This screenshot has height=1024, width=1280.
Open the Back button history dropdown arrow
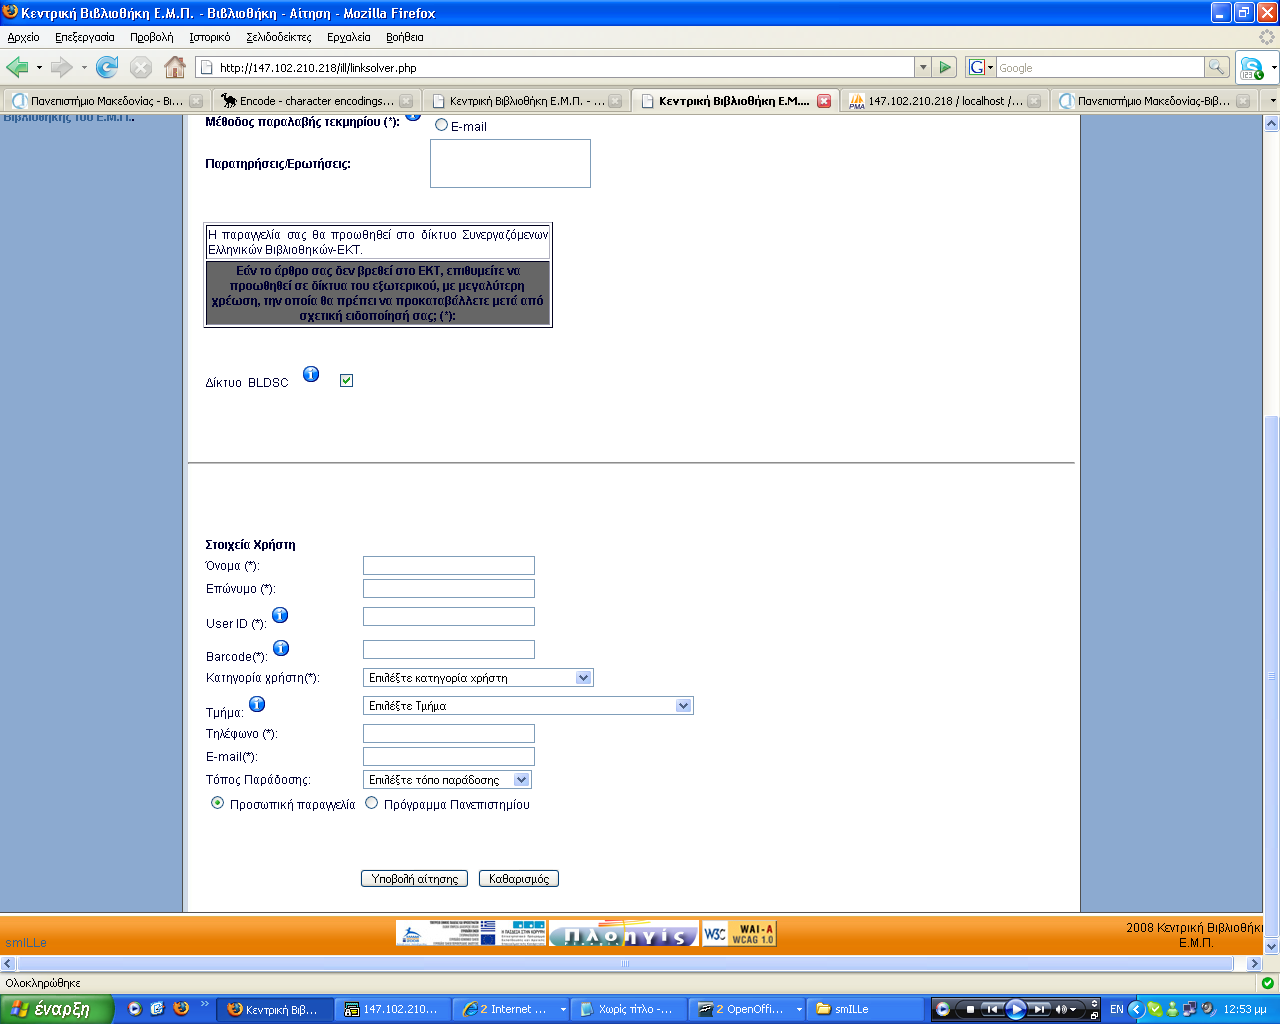click(x=39, y=68)
